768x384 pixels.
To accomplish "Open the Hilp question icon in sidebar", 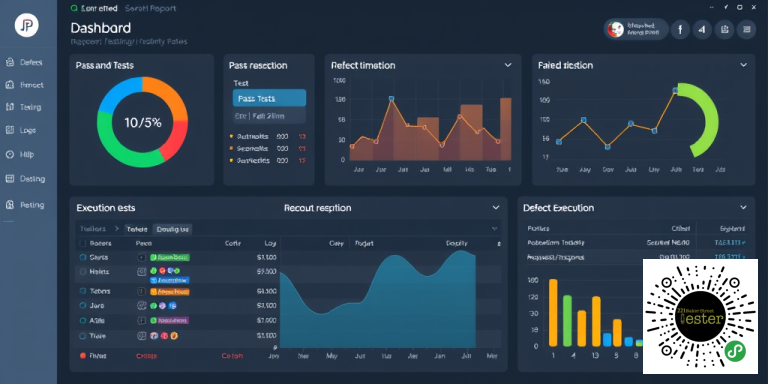I will pos(9,154).
